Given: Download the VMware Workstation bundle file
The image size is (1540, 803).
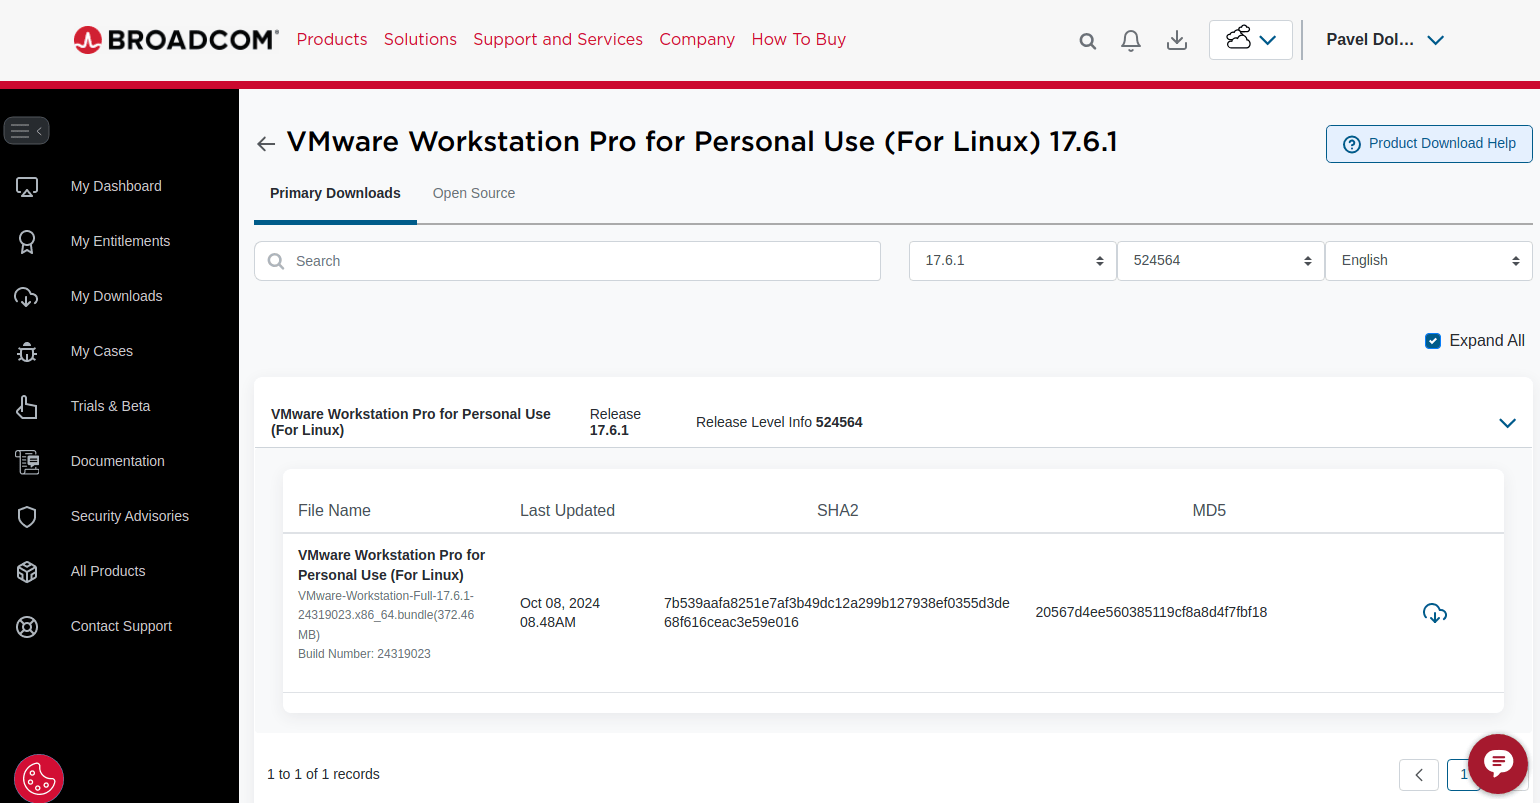Looking at the screenshot, I should click(1435, 613).
